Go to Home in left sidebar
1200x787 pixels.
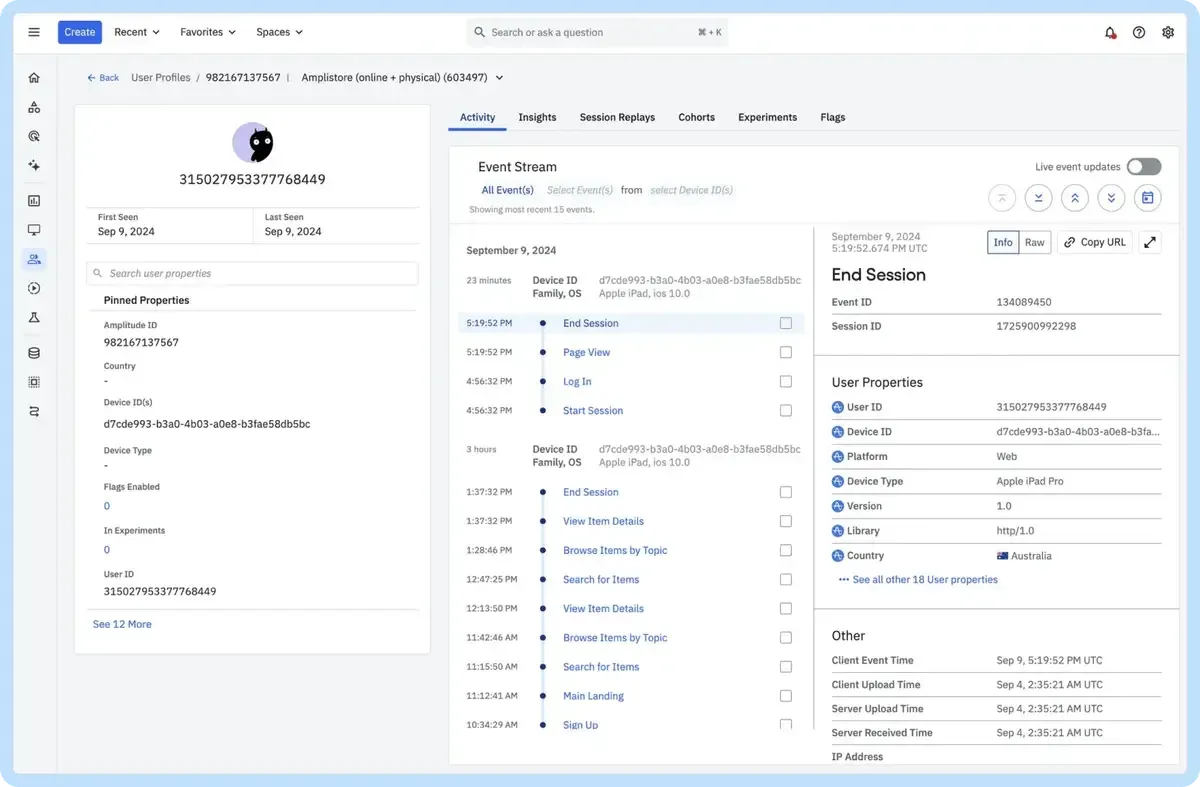(x=34, y=78)
